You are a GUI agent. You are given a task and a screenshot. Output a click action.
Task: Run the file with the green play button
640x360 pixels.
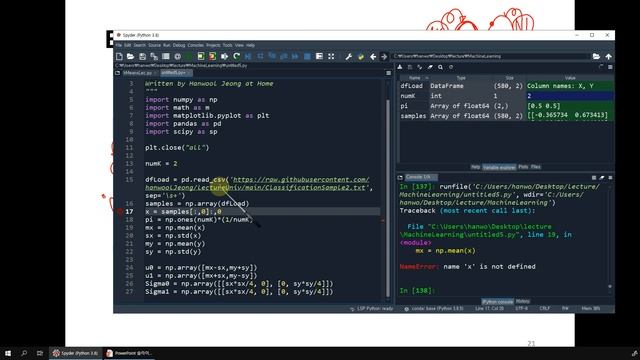coord(189,56)
